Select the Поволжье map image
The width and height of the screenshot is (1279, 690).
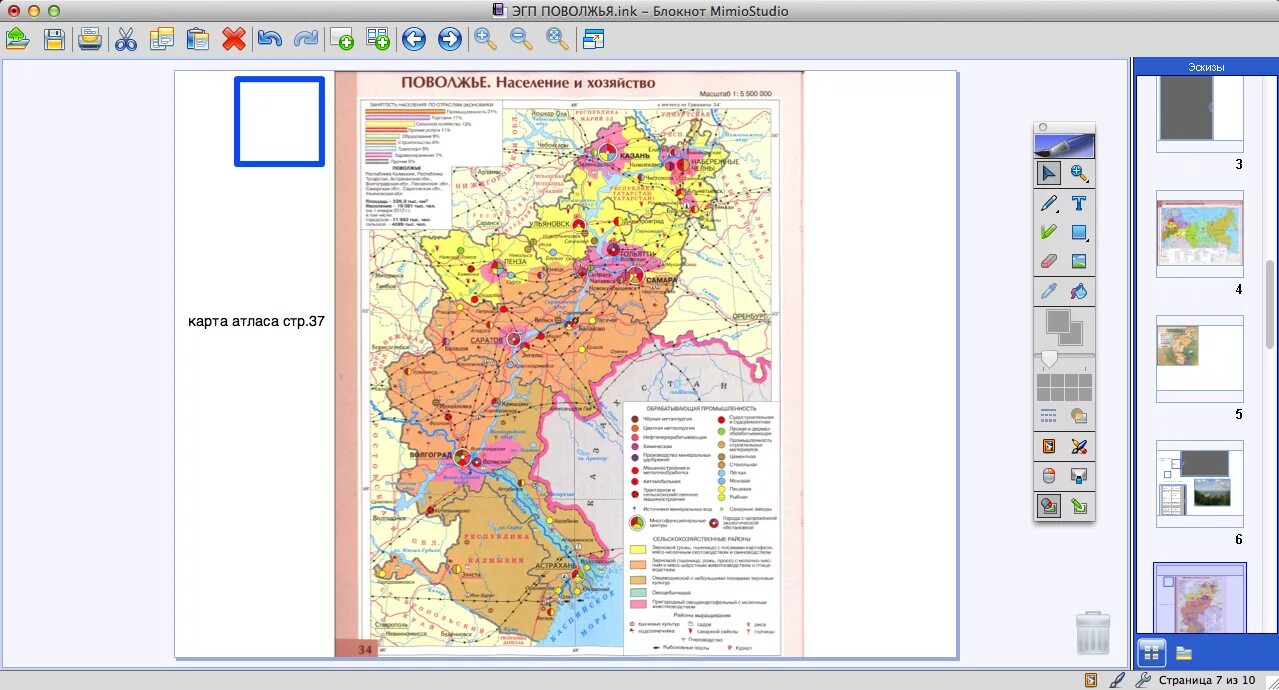tap(569, 364)
